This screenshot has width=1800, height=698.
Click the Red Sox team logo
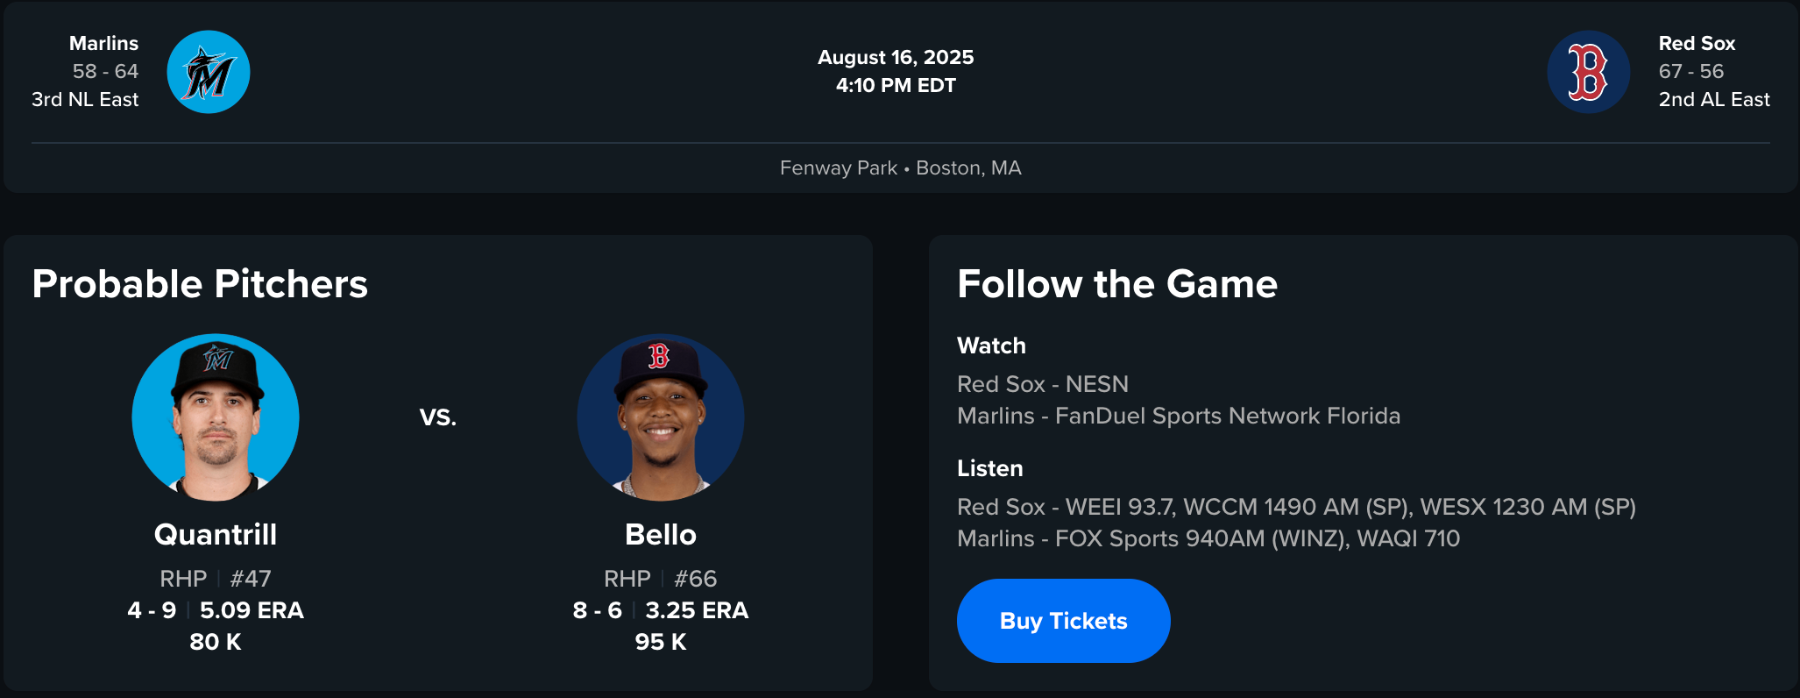pos(1588,72)
